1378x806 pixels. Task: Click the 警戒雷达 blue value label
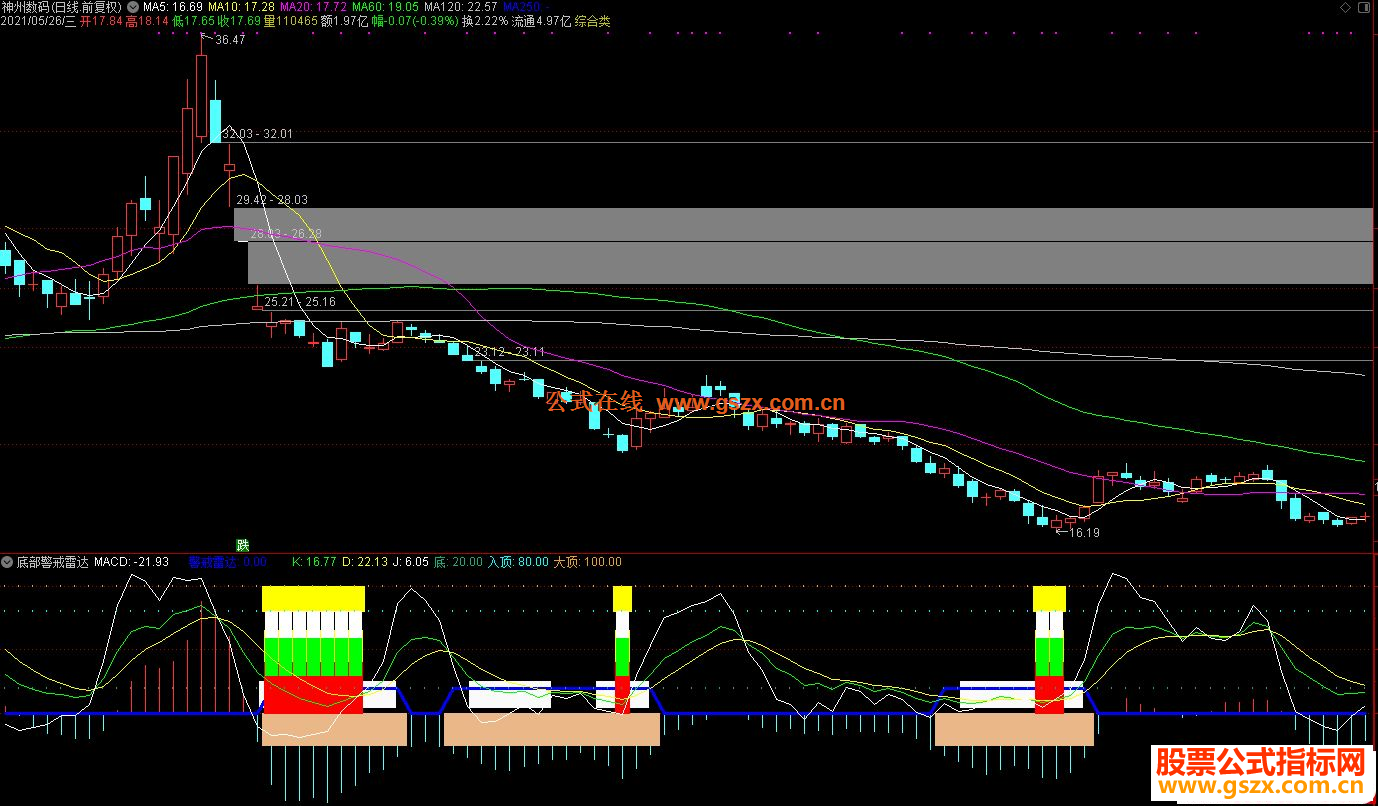coord(228,562)
